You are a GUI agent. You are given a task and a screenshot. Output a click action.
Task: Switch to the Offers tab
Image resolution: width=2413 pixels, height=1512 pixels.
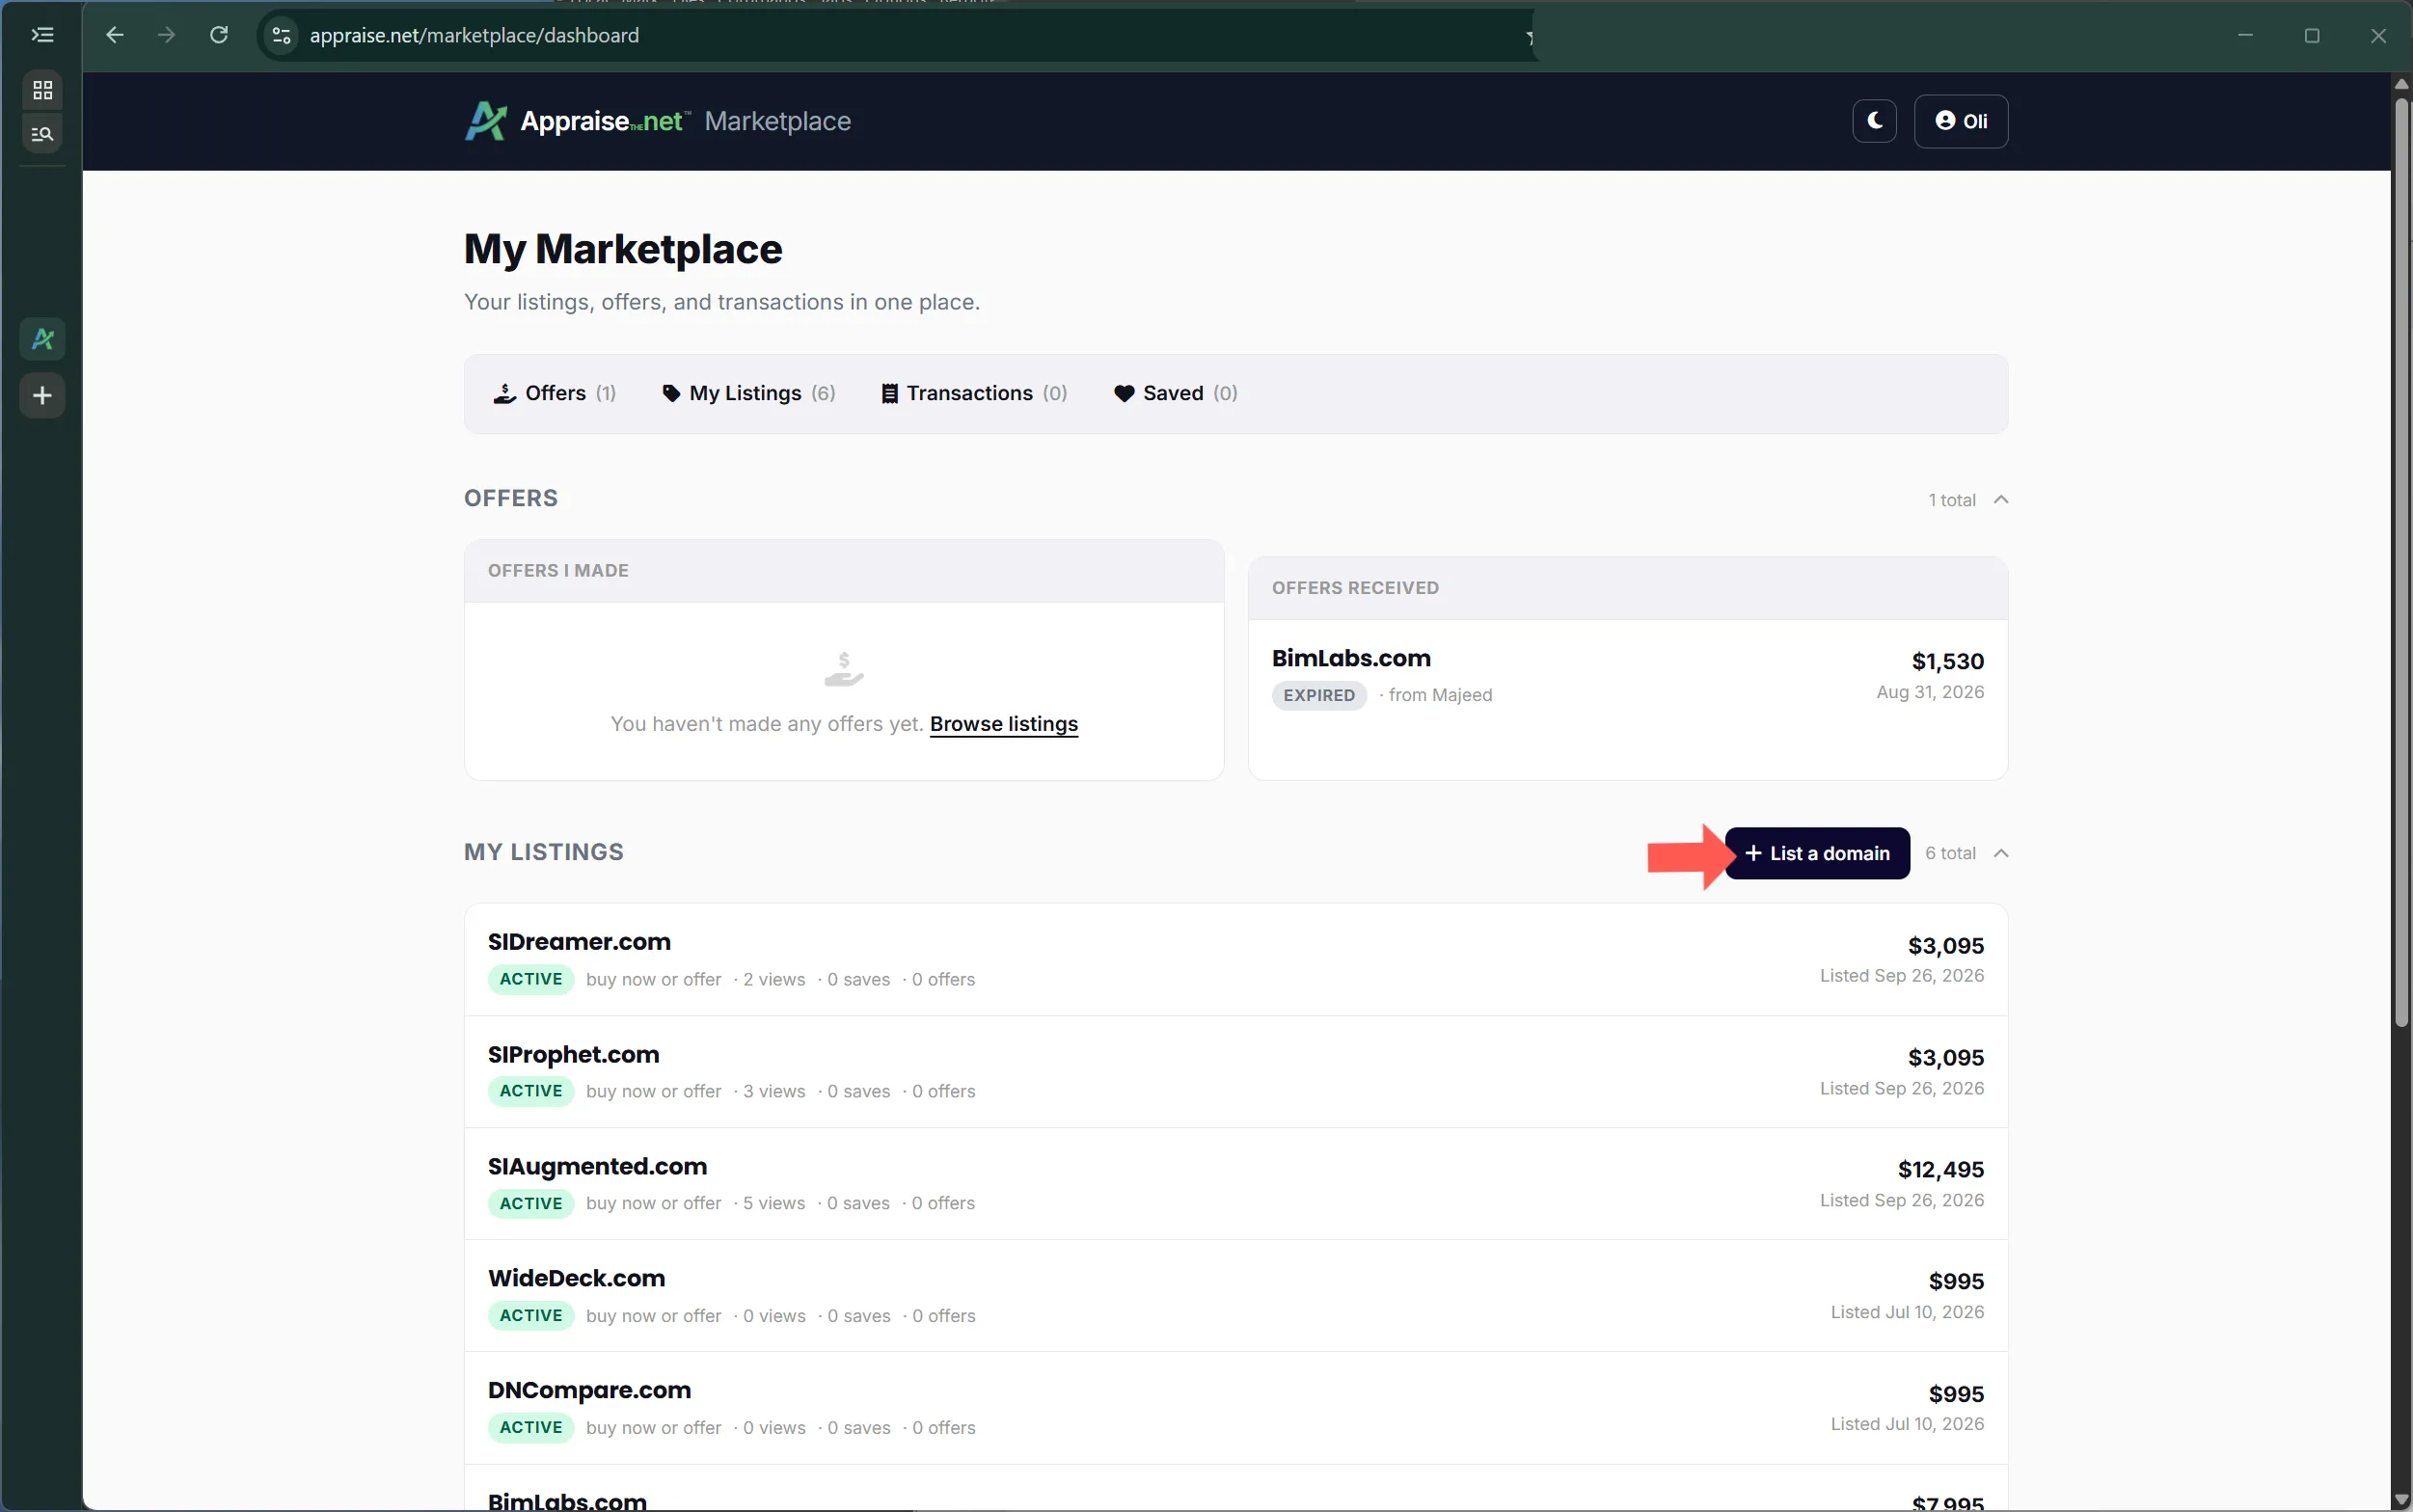pos(555,393)
